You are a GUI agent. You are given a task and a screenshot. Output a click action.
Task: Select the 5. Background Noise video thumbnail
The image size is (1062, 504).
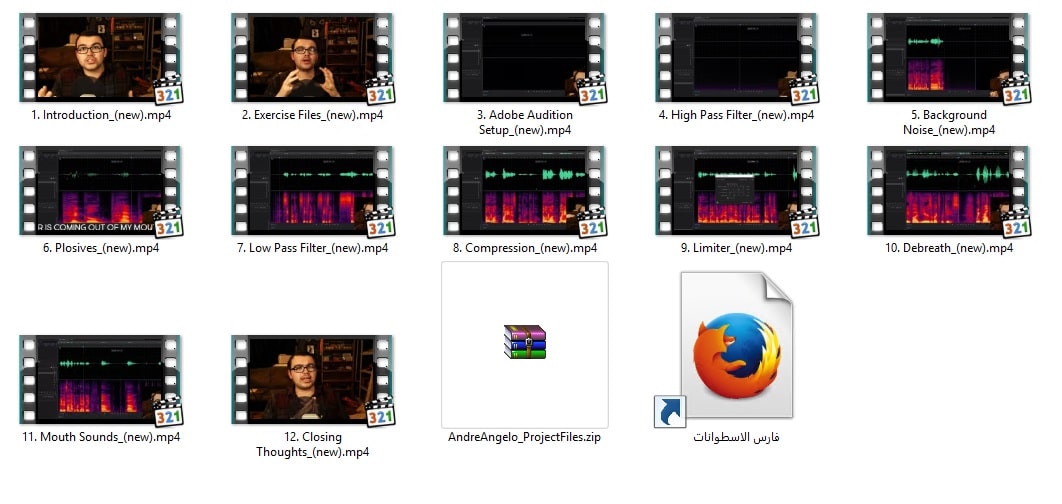(x=948, y=57)
